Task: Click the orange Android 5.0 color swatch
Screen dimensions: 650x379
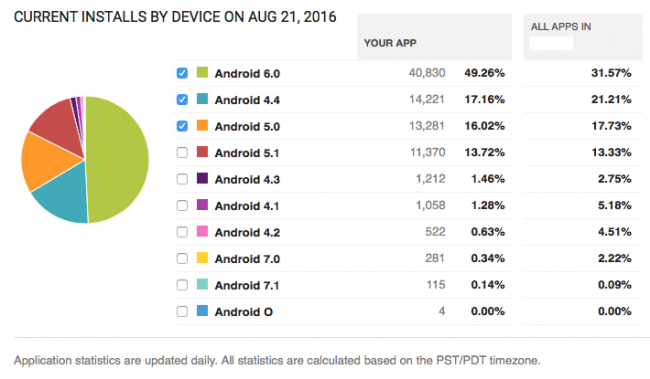Action: tap(202, 125)
